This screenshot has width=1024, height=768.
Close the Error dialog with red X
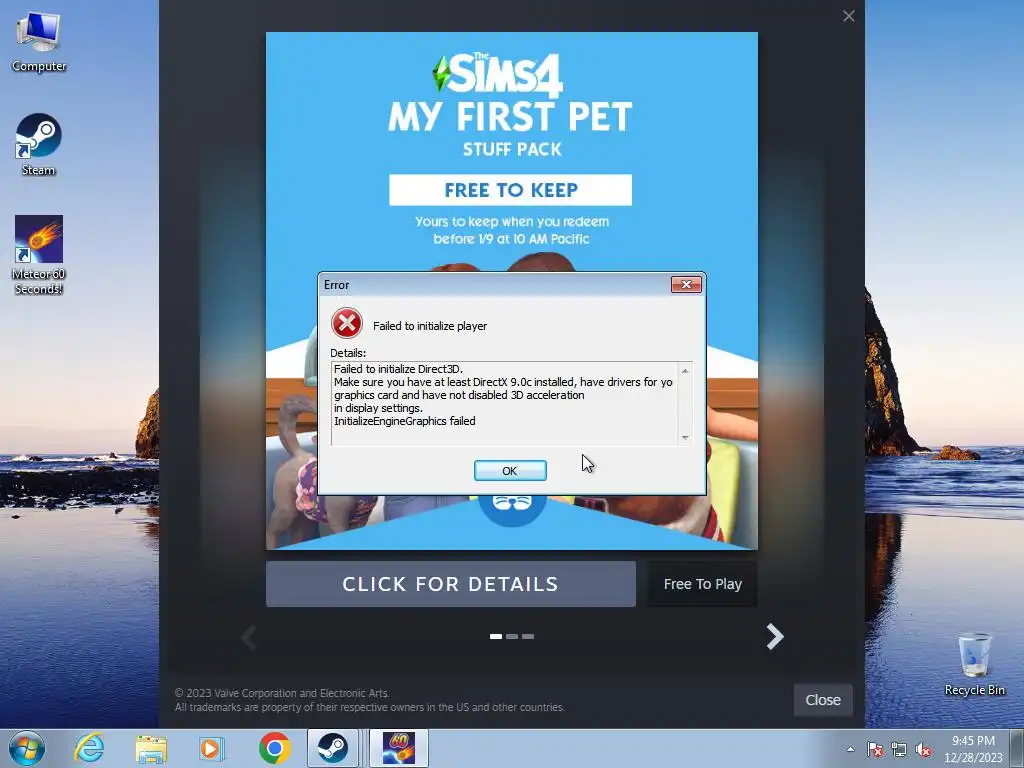[x=686, y=284]
